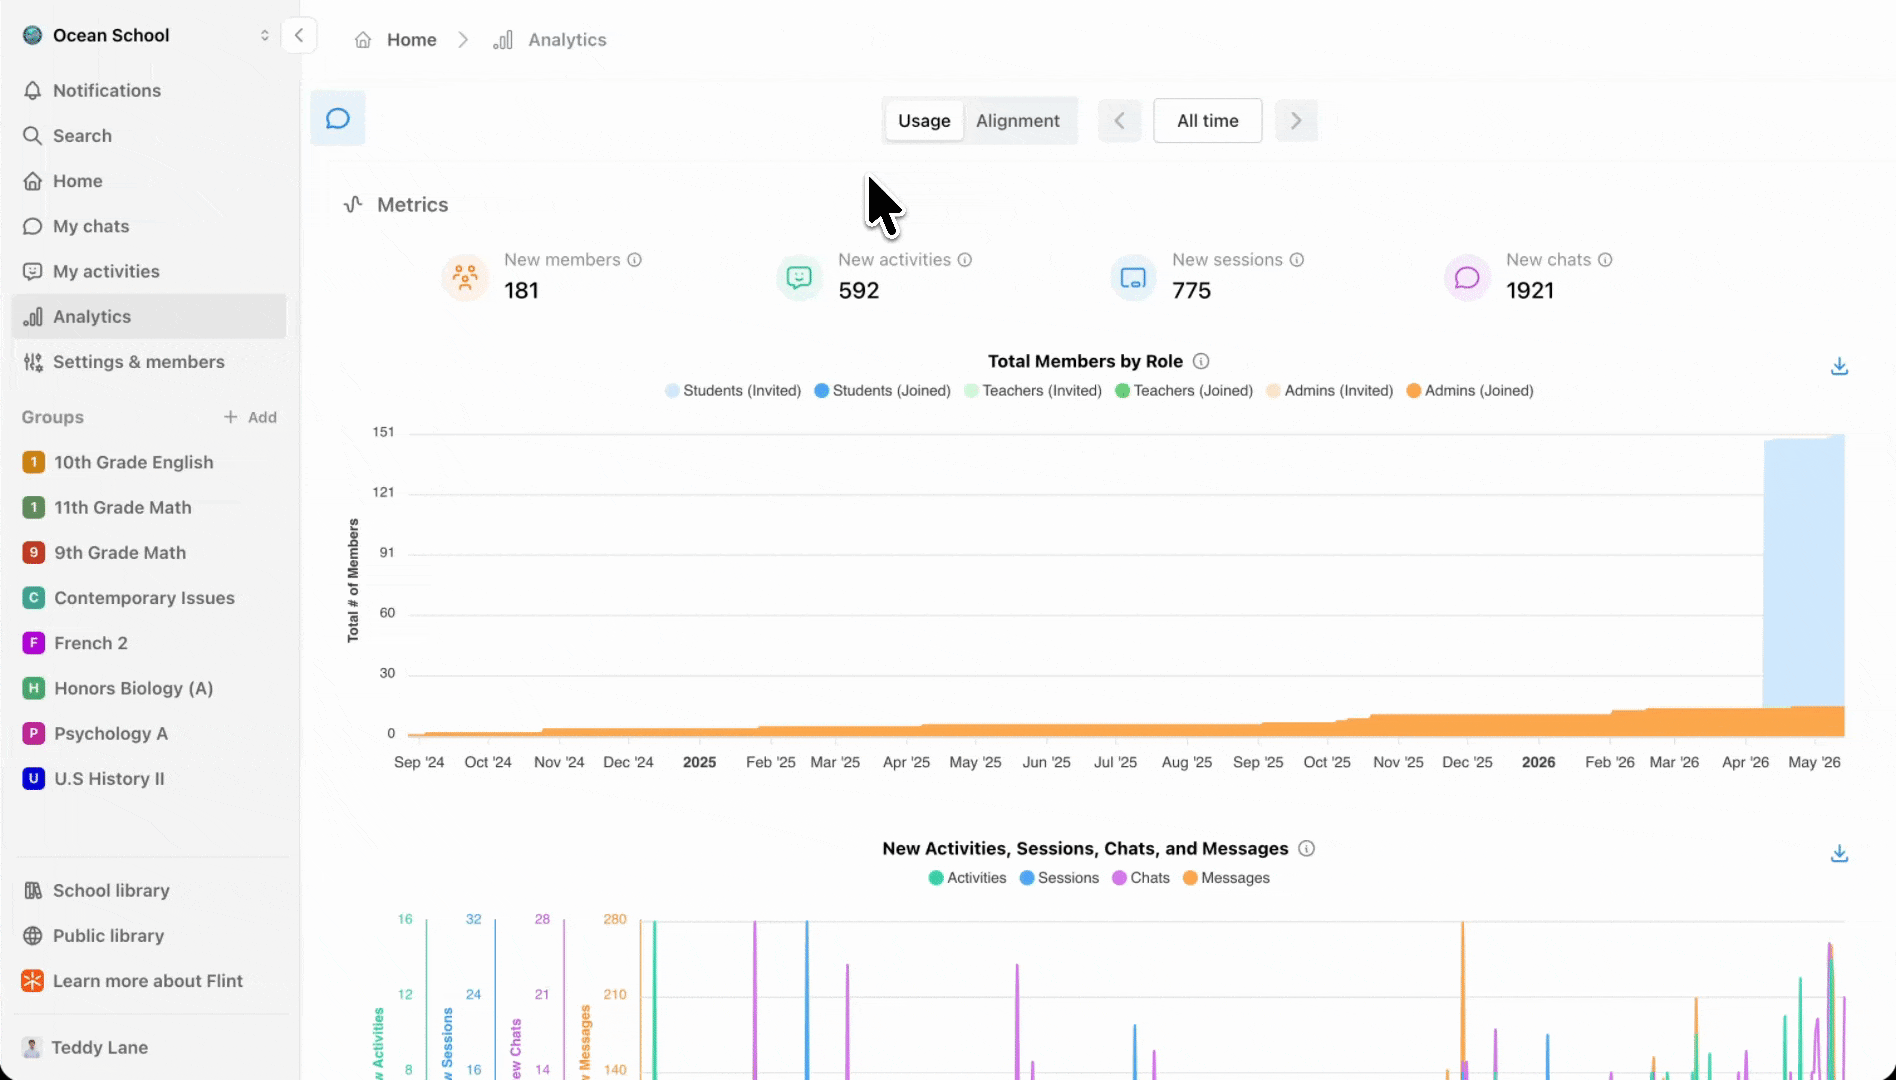
Task: Show info for New sessions metric
Action: [x=1297, y=260]
